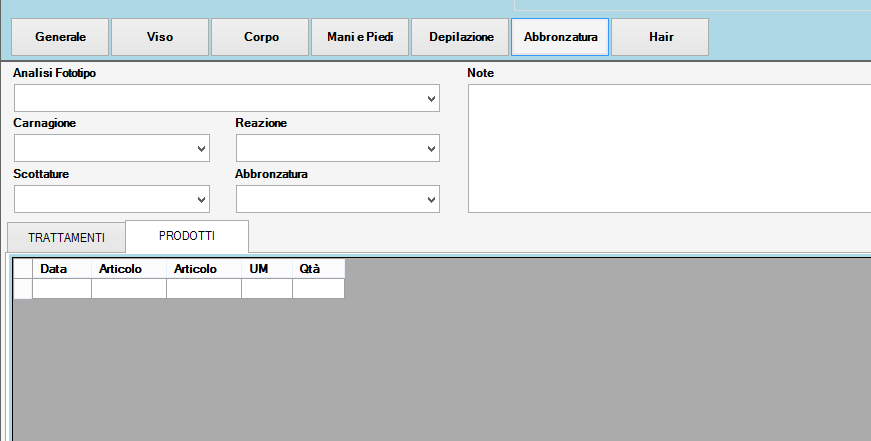Click the Abbronzatura section button
Screen dimensions: 871x441
pyautogui.click(x=560, y=37)
